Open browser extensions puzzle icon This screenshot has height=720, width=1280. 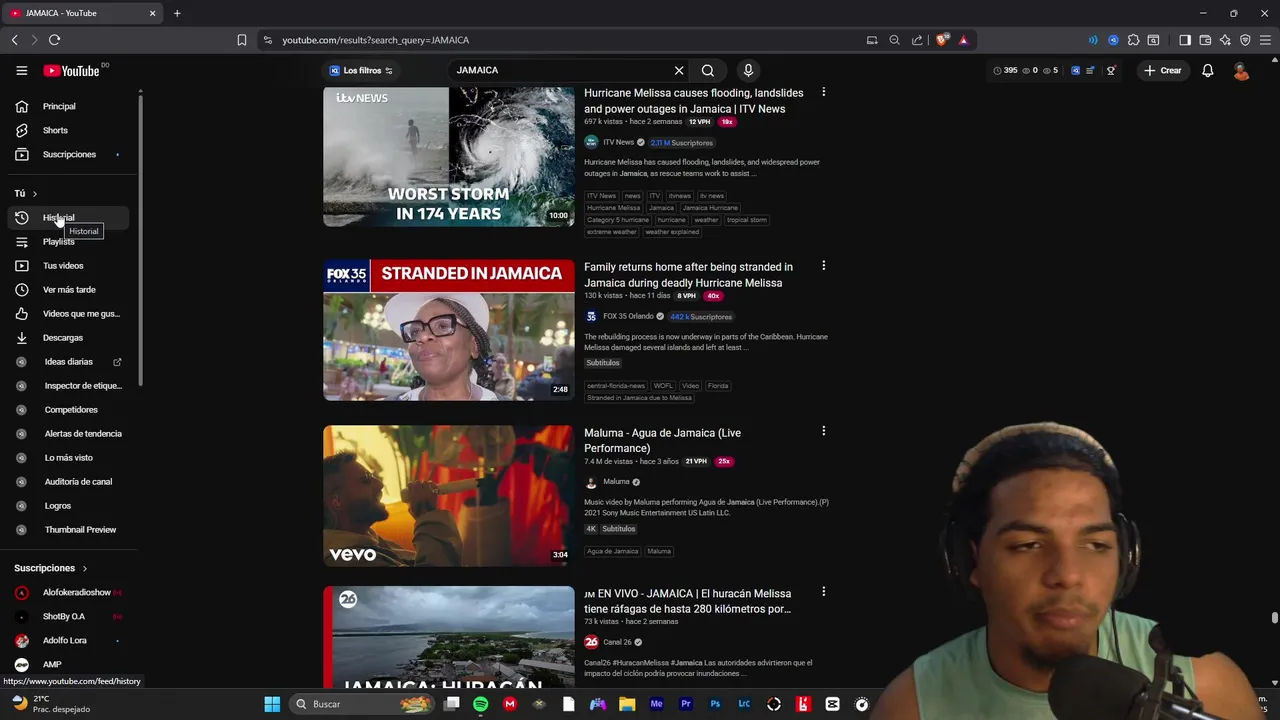tap(1133, 40)
